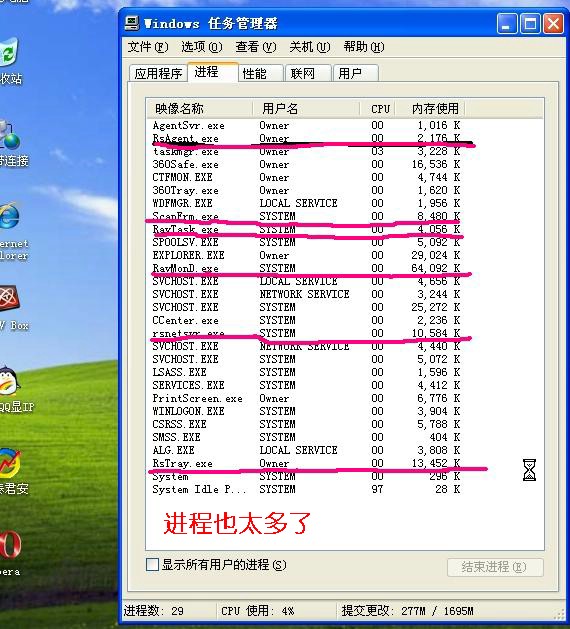
Task: Select the WDFMGR.EXE process row
Action: click(306, 203)
